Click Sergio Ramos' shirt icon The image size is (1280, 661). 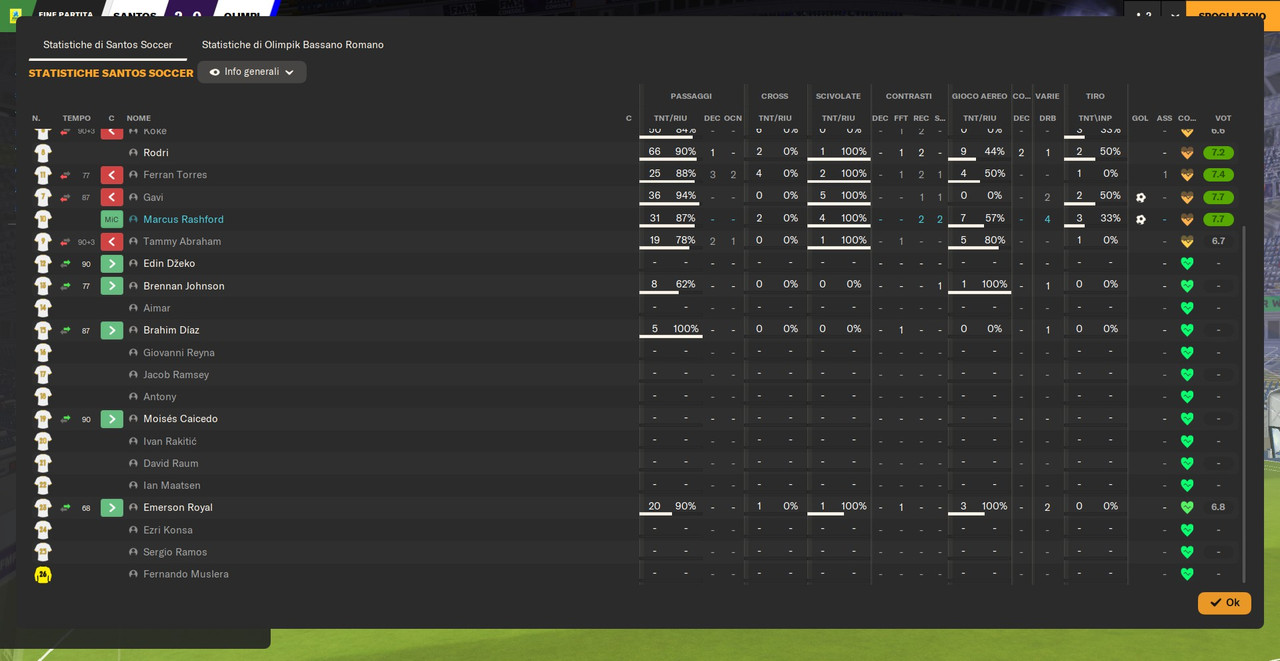point(43,552)
